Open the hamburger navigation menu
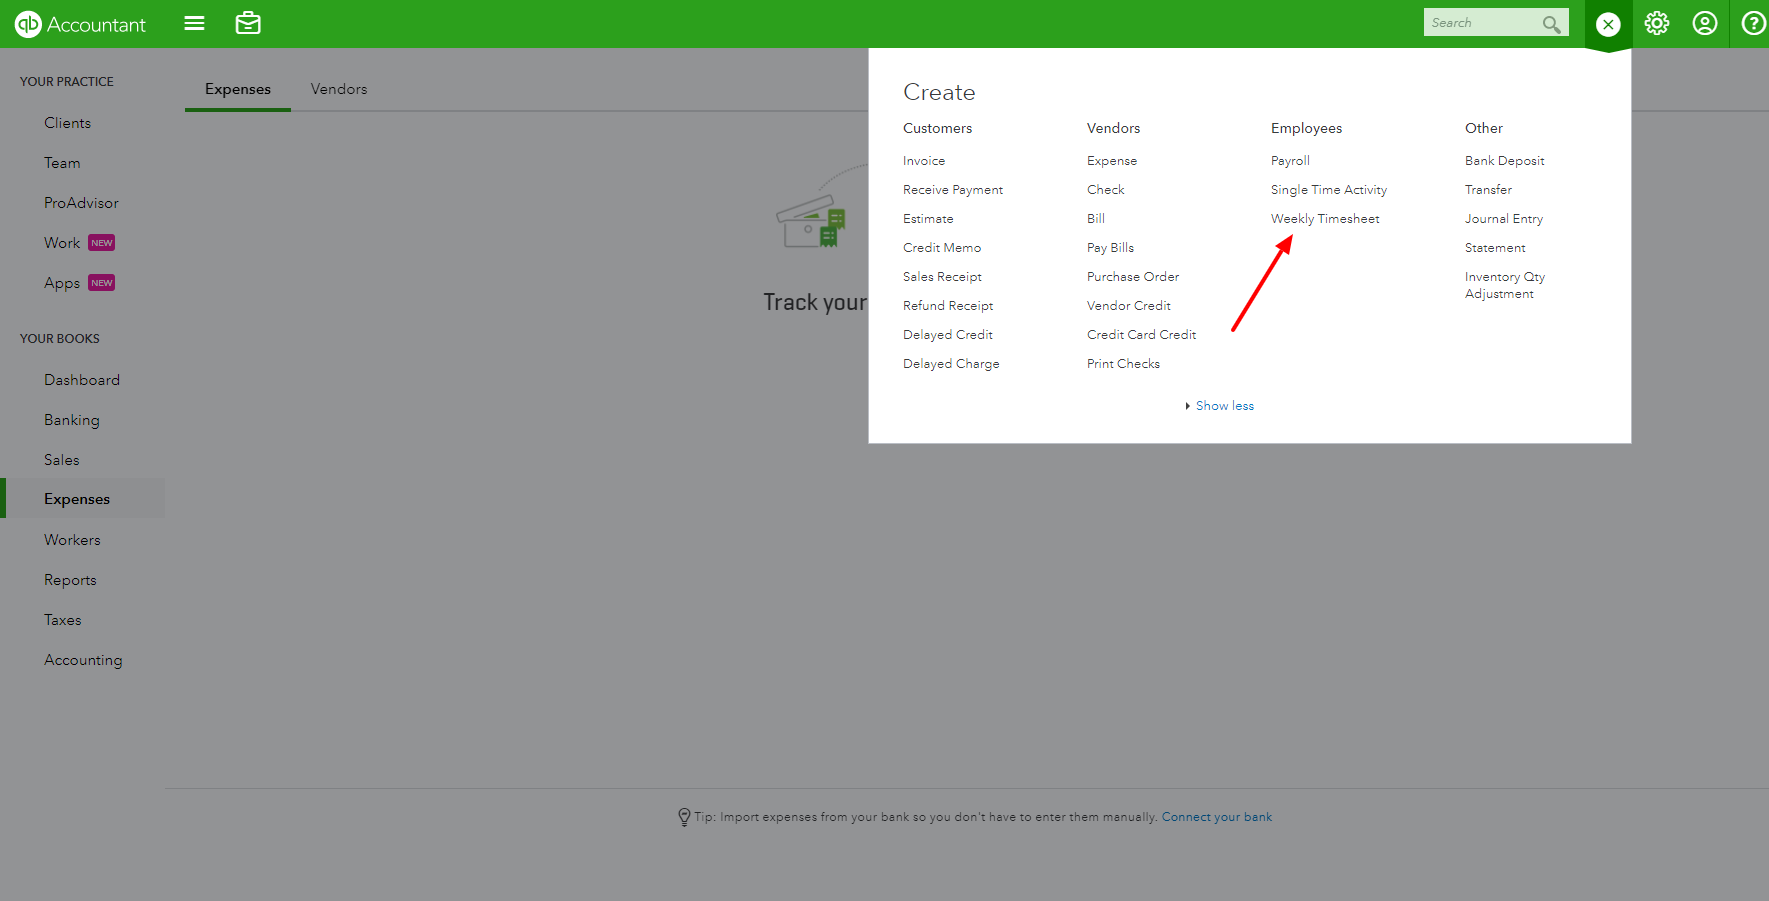The width and height of the screenshot is (1769, 901). click(x=193, y=23)
